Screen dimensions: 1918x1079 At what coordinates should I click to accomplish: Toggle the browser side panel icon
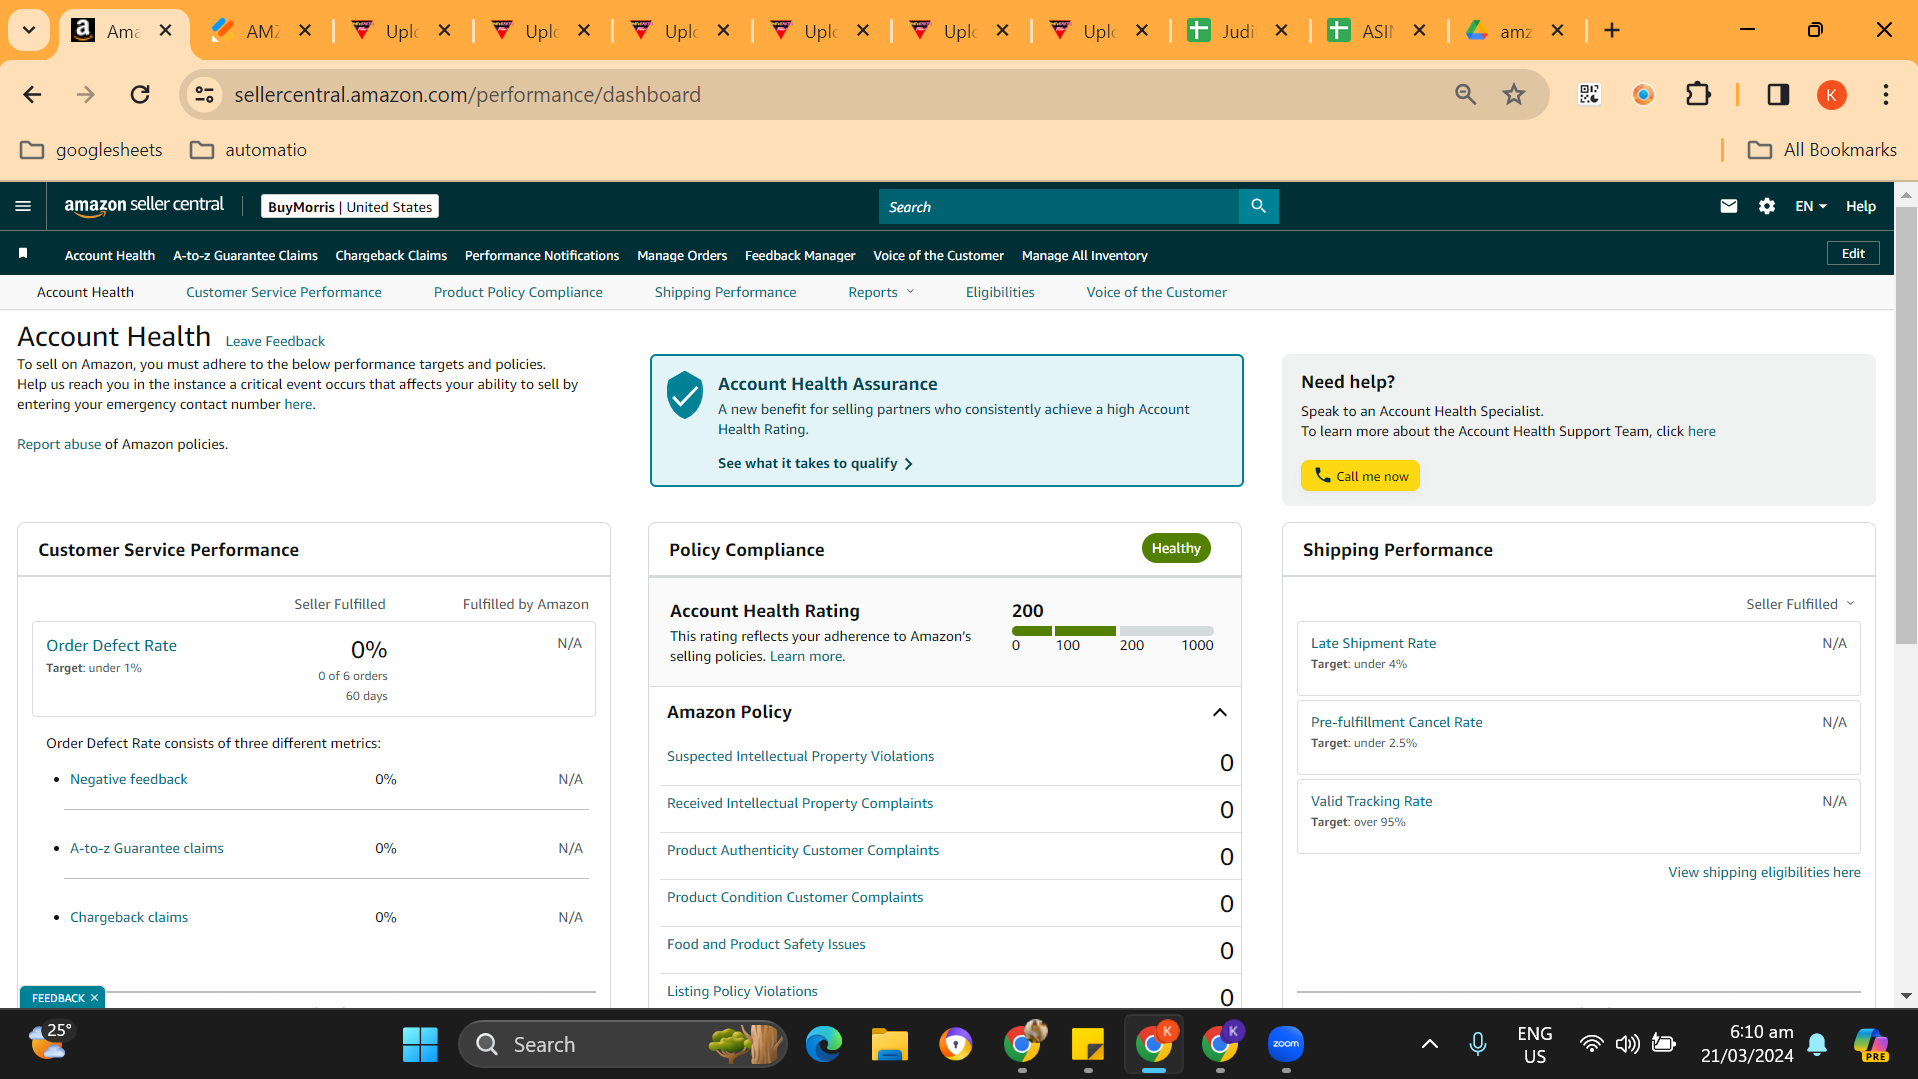click(x=1778, y=95)
